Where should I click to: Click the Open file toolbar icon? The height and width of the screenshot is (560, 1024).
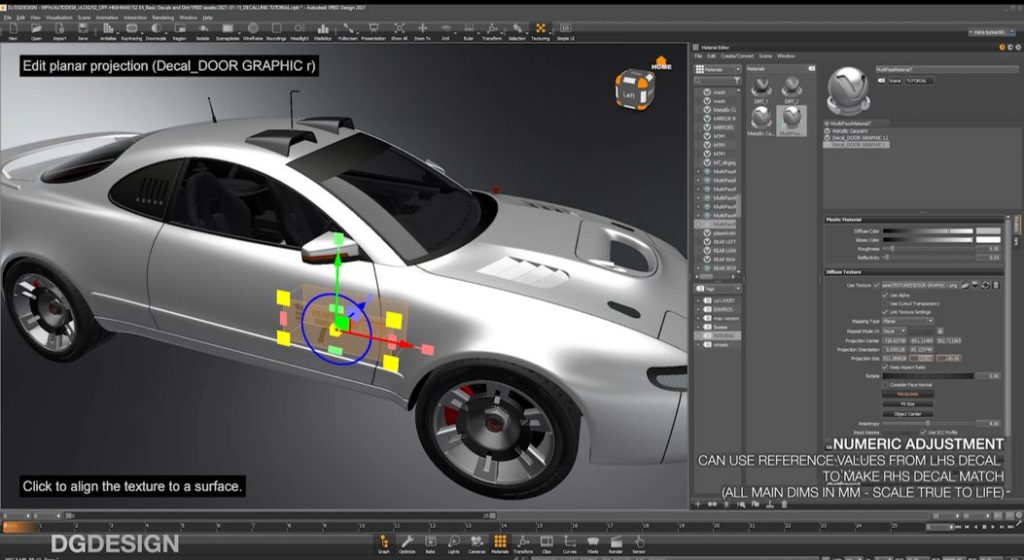[x=37, y=31]
